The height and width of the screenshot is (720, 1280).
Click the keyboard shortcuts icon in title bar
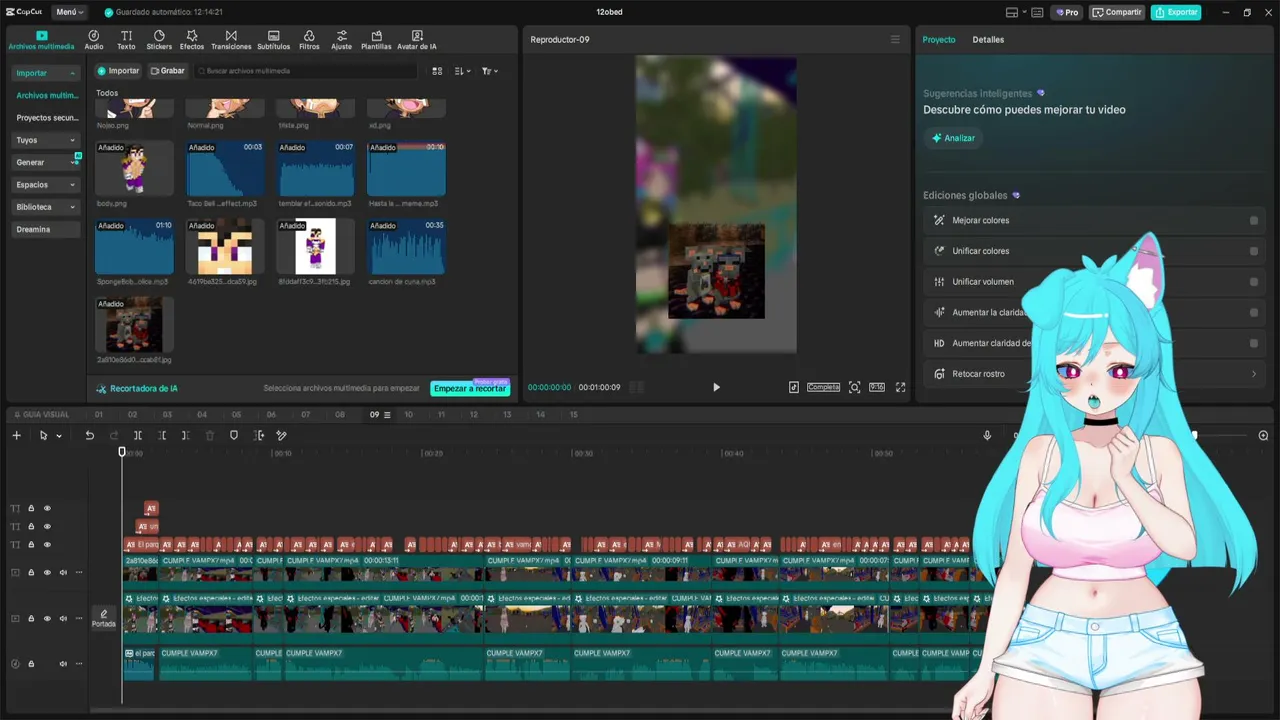1037,12
